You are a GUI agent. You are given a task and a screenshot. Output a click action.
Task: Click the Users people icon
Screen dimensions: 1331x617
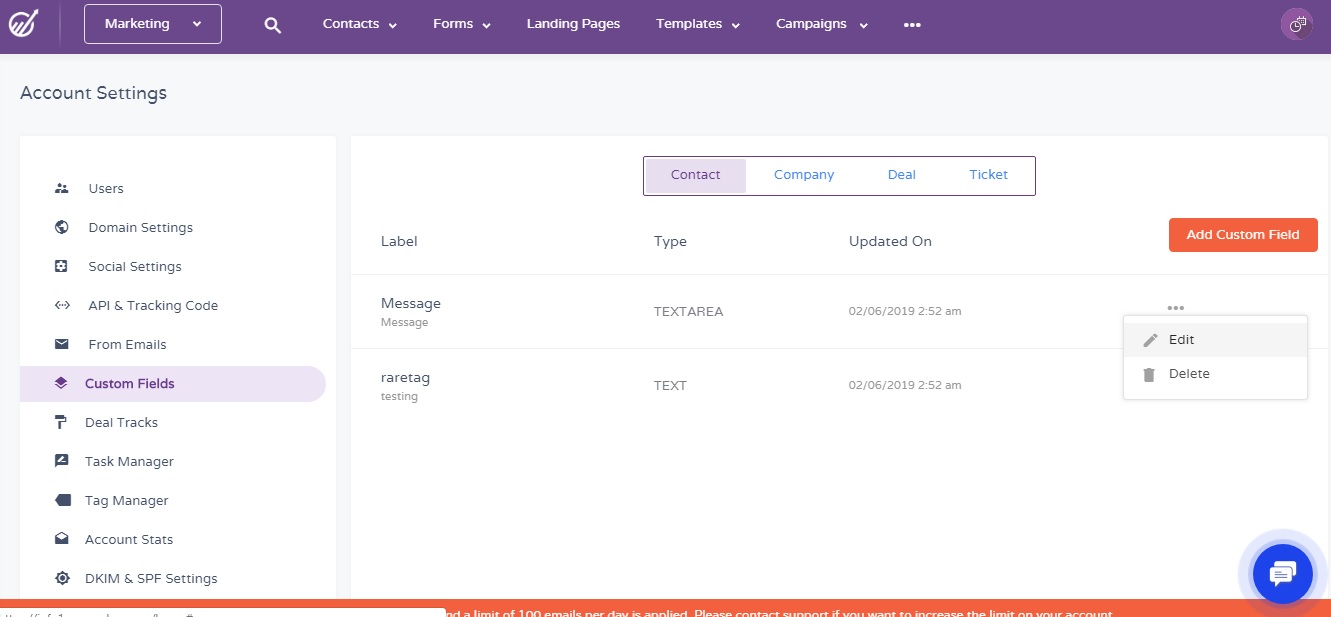pos(62,188)
